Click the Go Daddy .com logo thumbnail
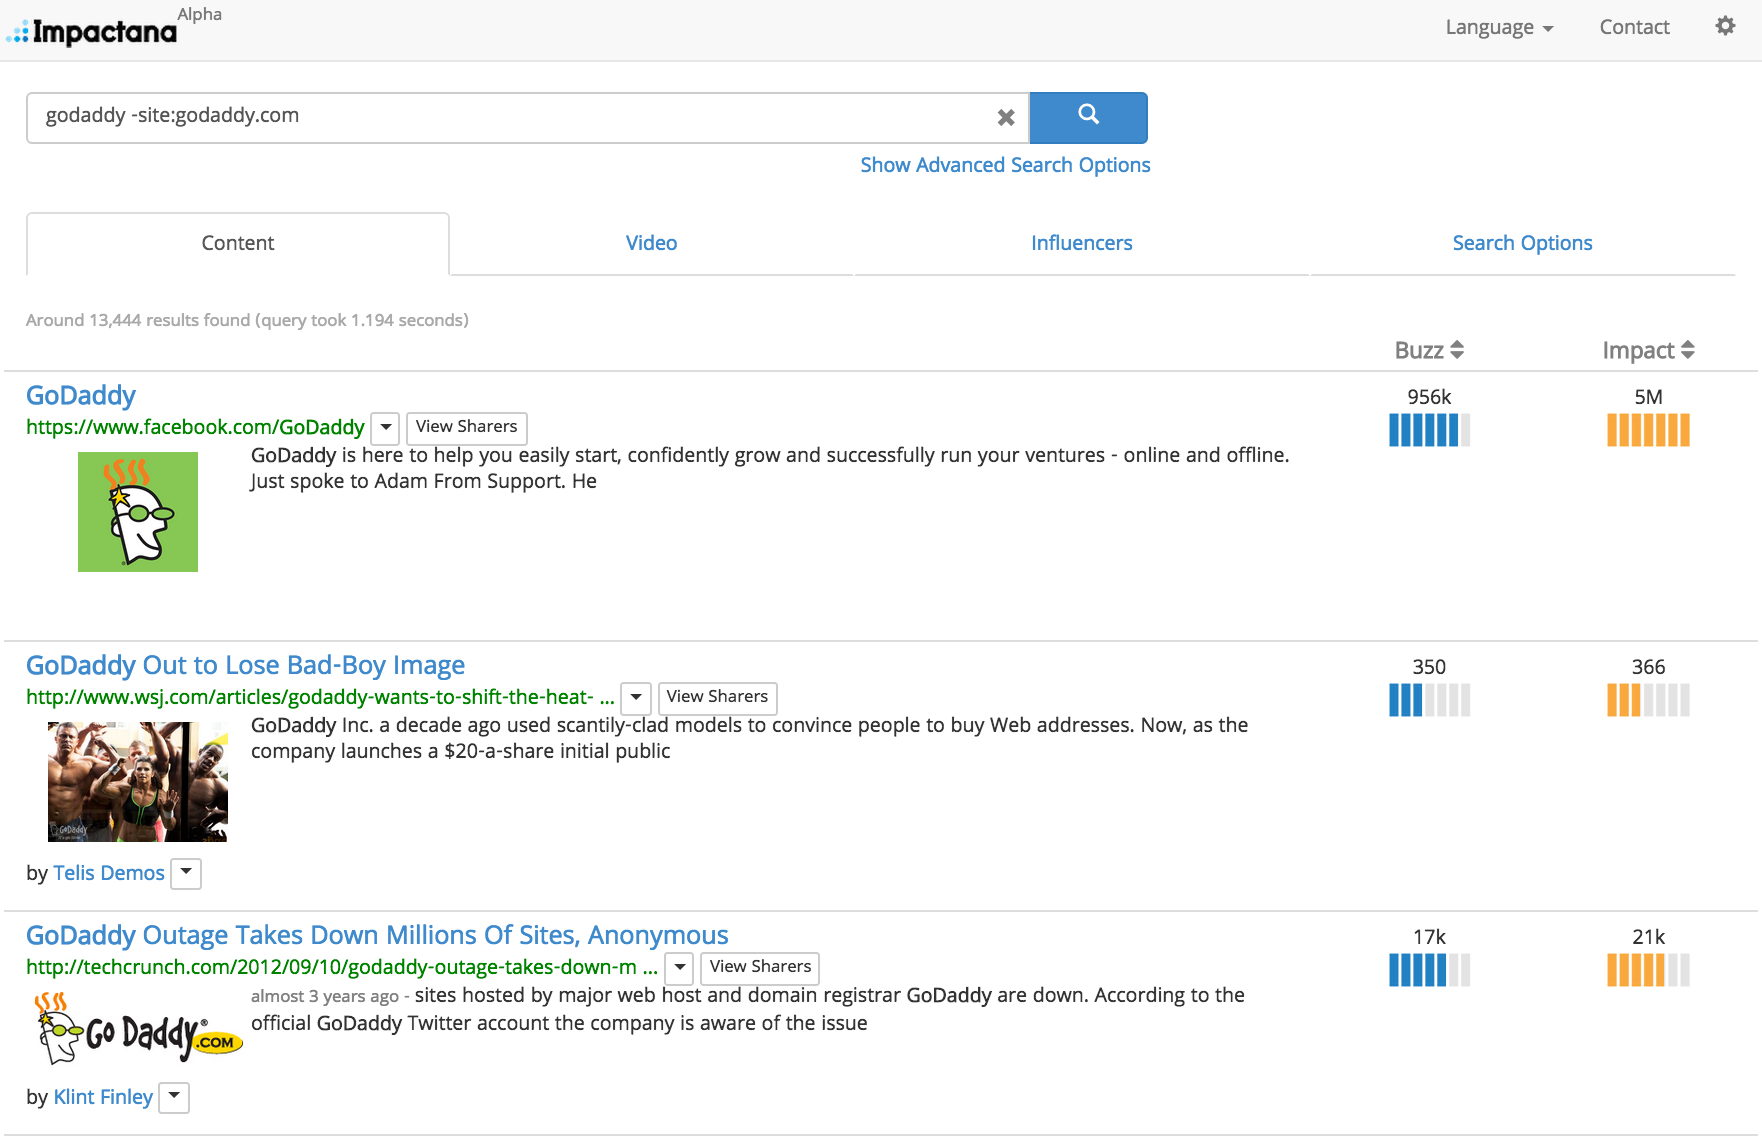Image resolution: width=1762 pixels, height=1138 pixels. pos(138,1028)
